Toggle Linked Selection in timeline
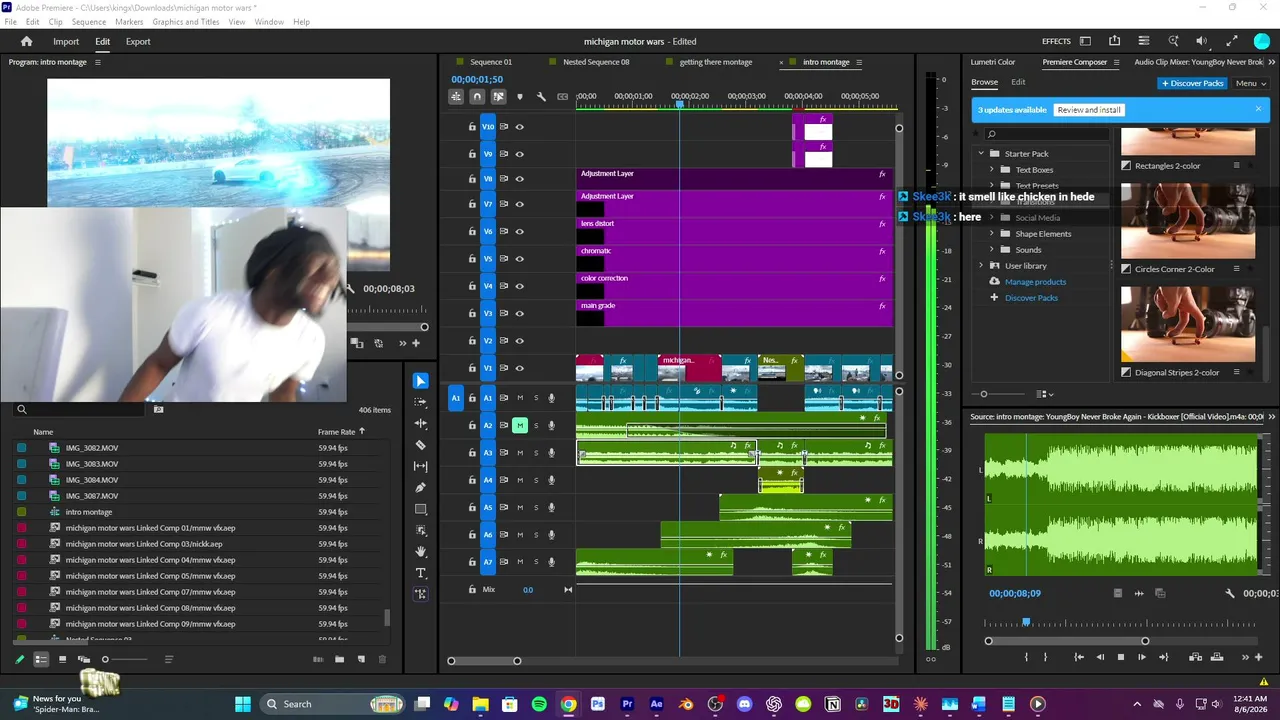 498,97
